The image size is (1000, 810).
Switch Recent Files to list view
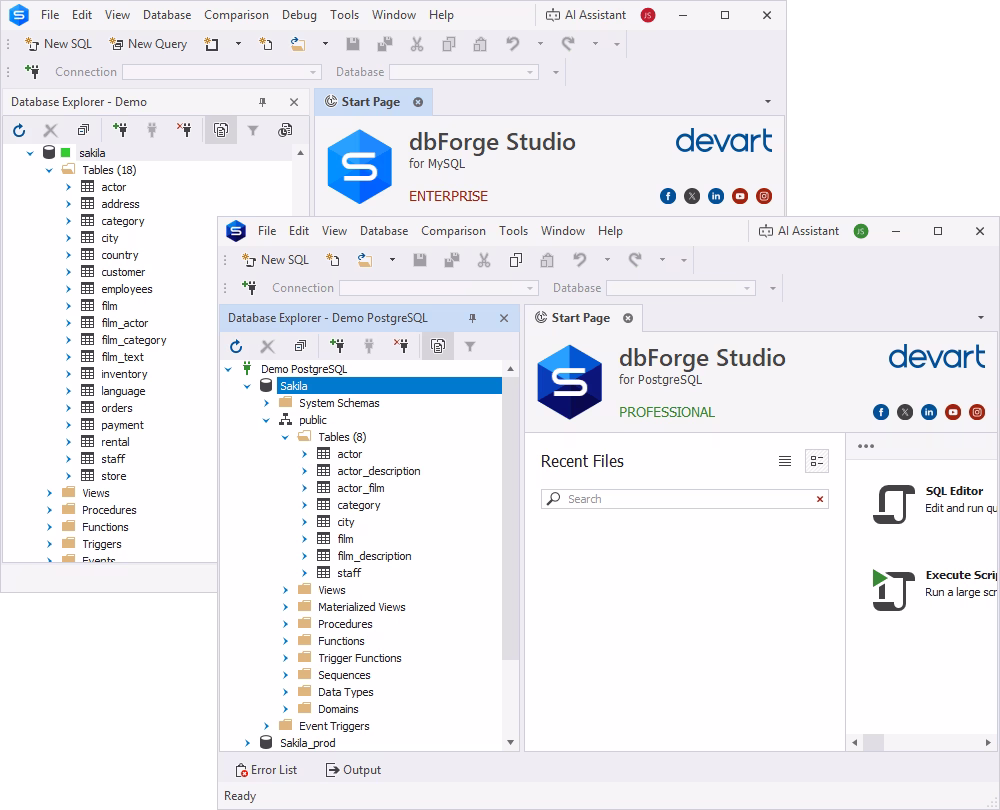pos(785,461)
